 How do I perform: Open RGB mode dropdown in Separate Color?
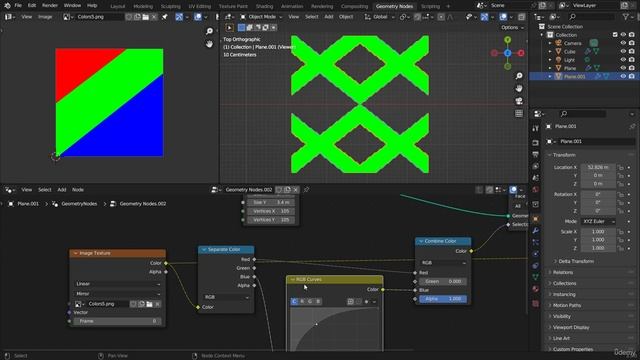click(x=226, y=297)
